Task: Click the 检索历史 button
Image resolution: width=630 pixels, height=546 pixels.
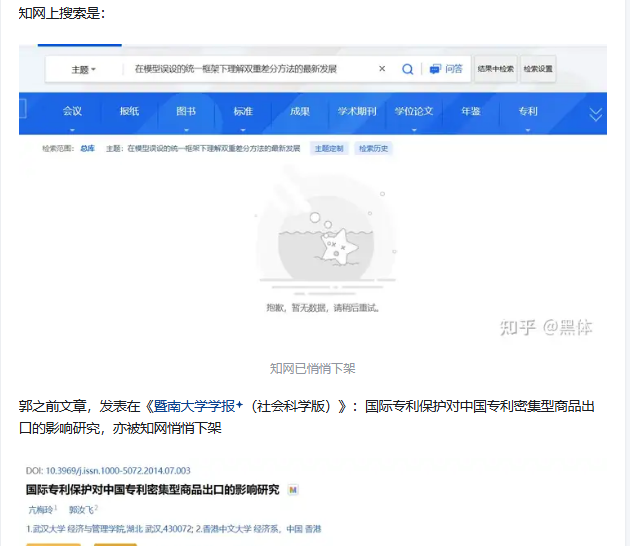Action: click(373, 149)
